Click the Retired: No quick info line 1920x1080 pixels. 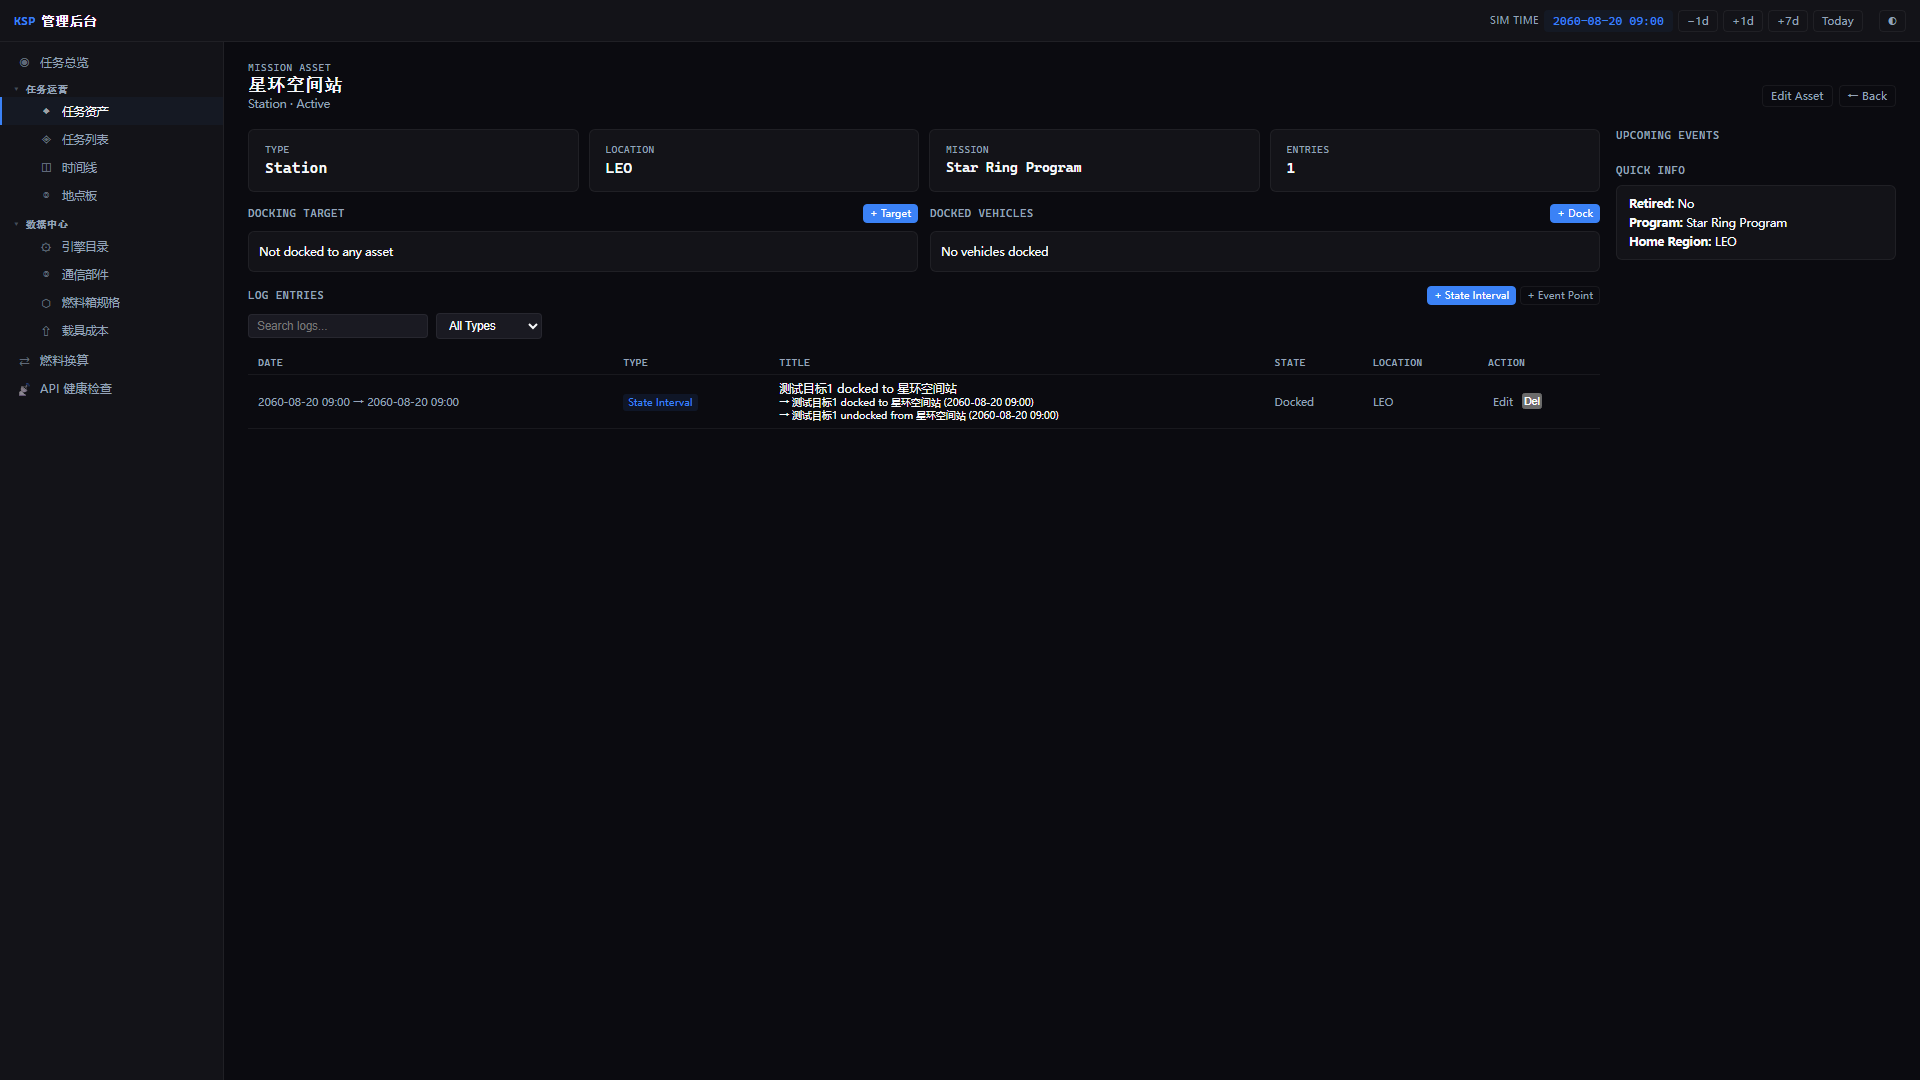[x=1662, y=204]
